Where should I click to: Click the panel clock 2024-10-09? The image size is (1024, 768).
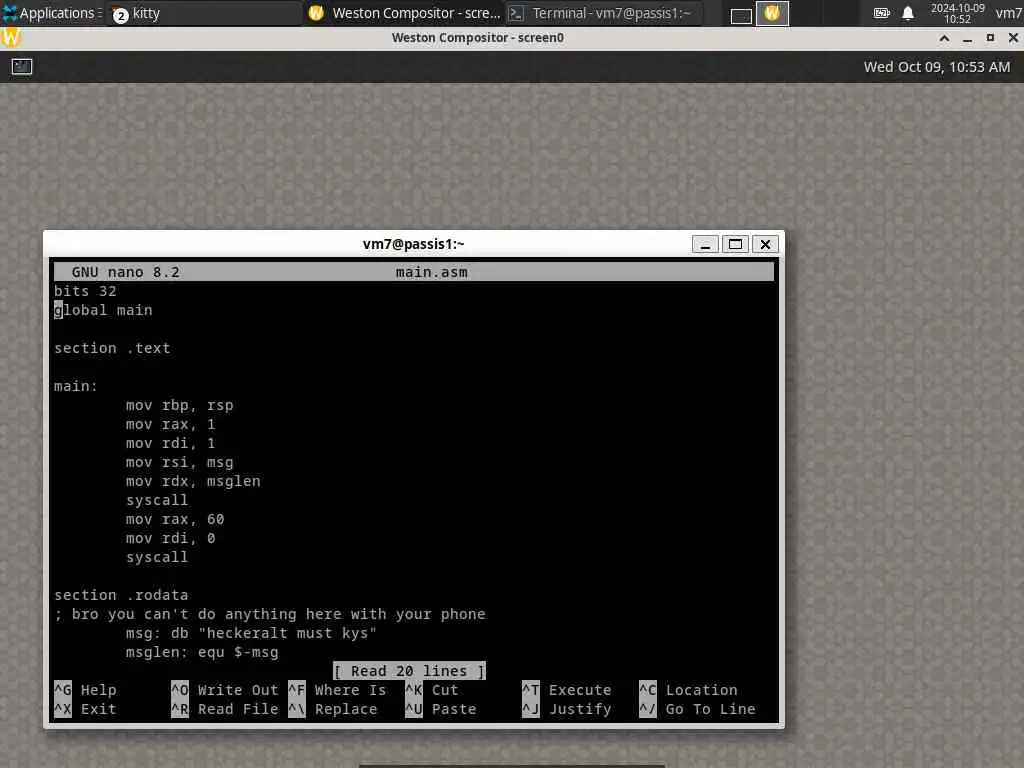pyautogui.click(x=957, y=13)
